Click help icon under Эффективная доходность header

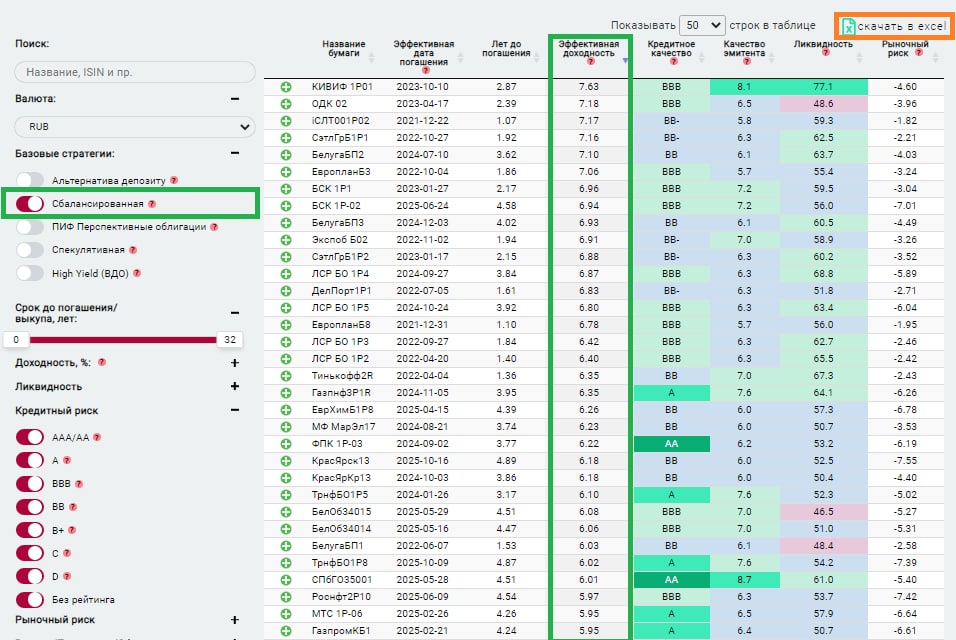590,62
